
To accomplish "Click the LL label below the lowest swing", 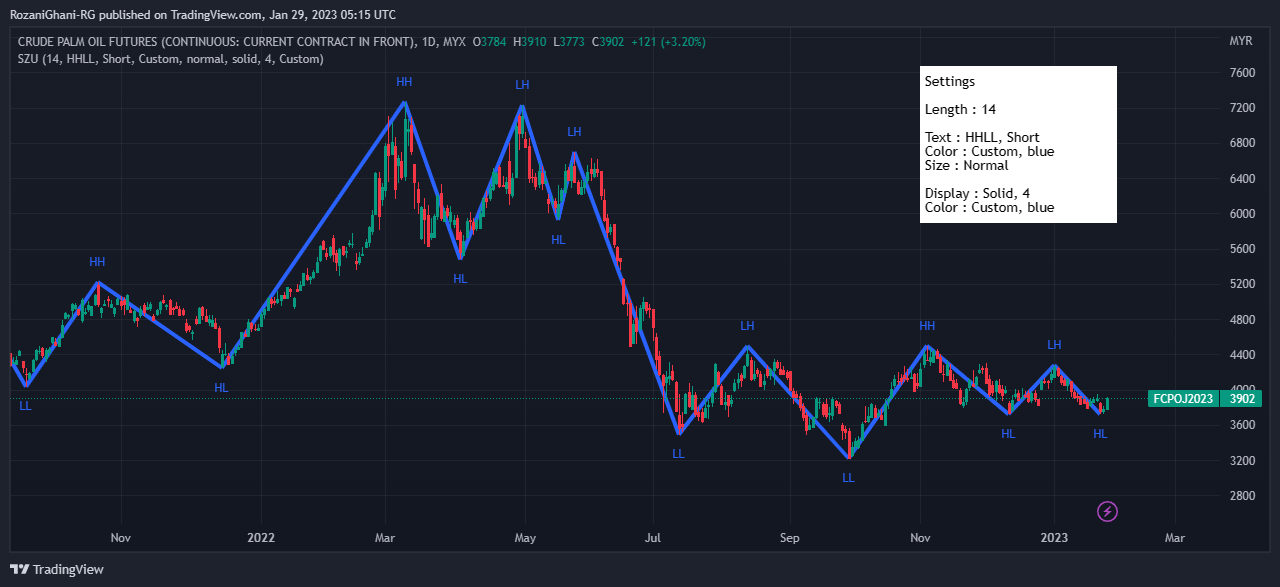I will coord(848,478).
